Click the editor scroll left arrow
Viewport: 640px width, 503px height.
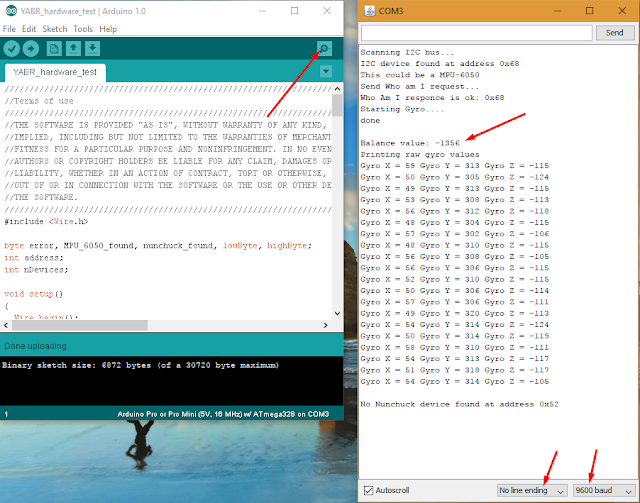[6, 325]
